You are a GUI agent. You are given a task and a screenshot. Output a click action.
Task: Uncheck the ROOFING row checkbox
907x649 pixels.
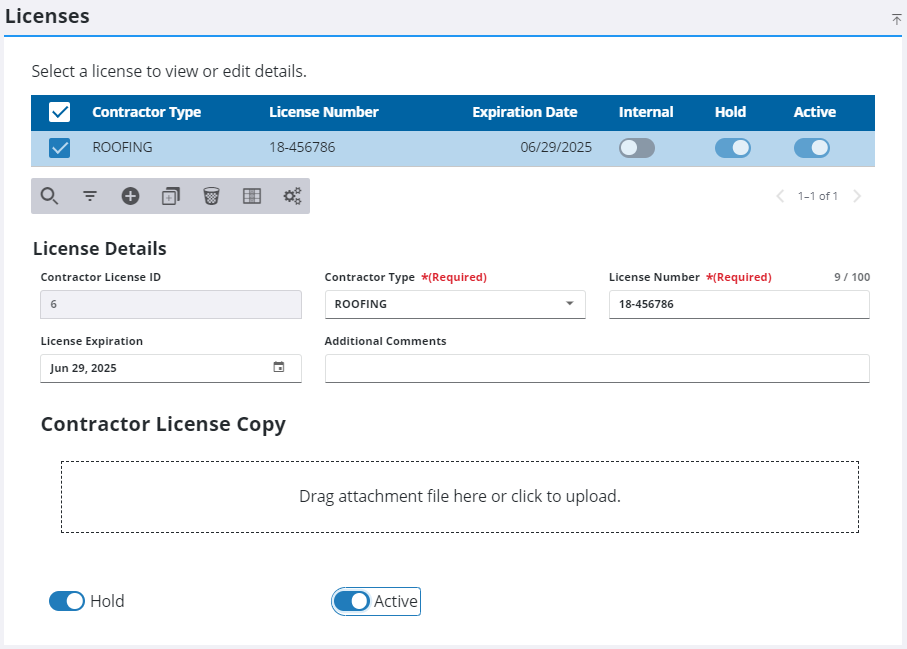point(60,148)
